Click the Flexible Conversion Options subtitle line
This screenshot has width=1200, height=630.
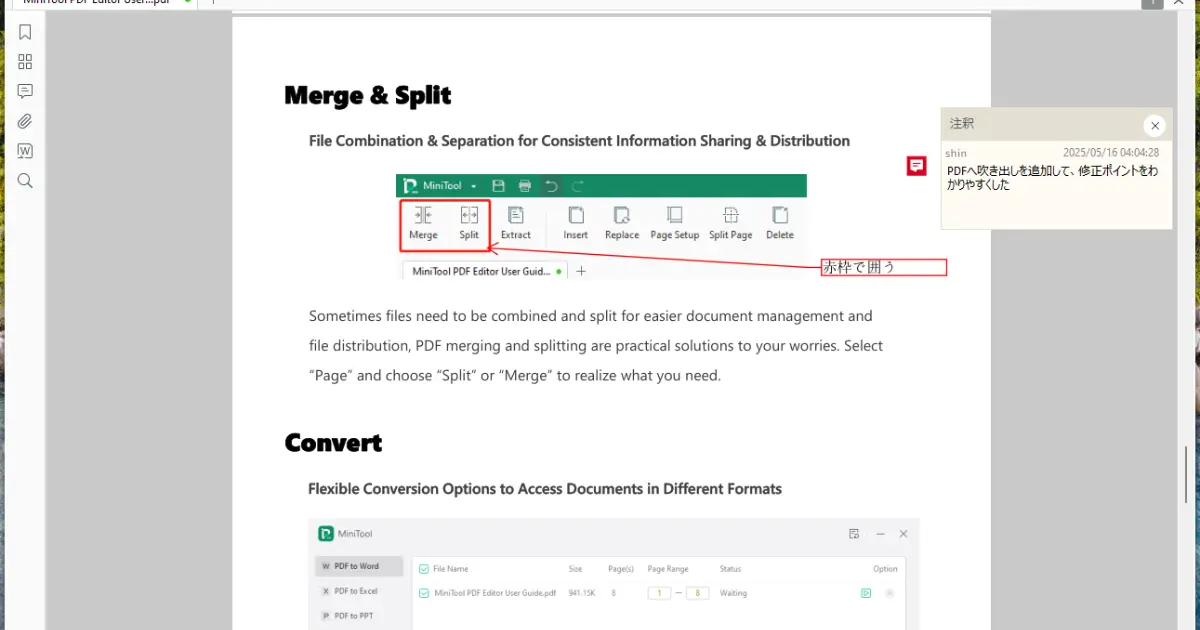[x=545, y=489]
